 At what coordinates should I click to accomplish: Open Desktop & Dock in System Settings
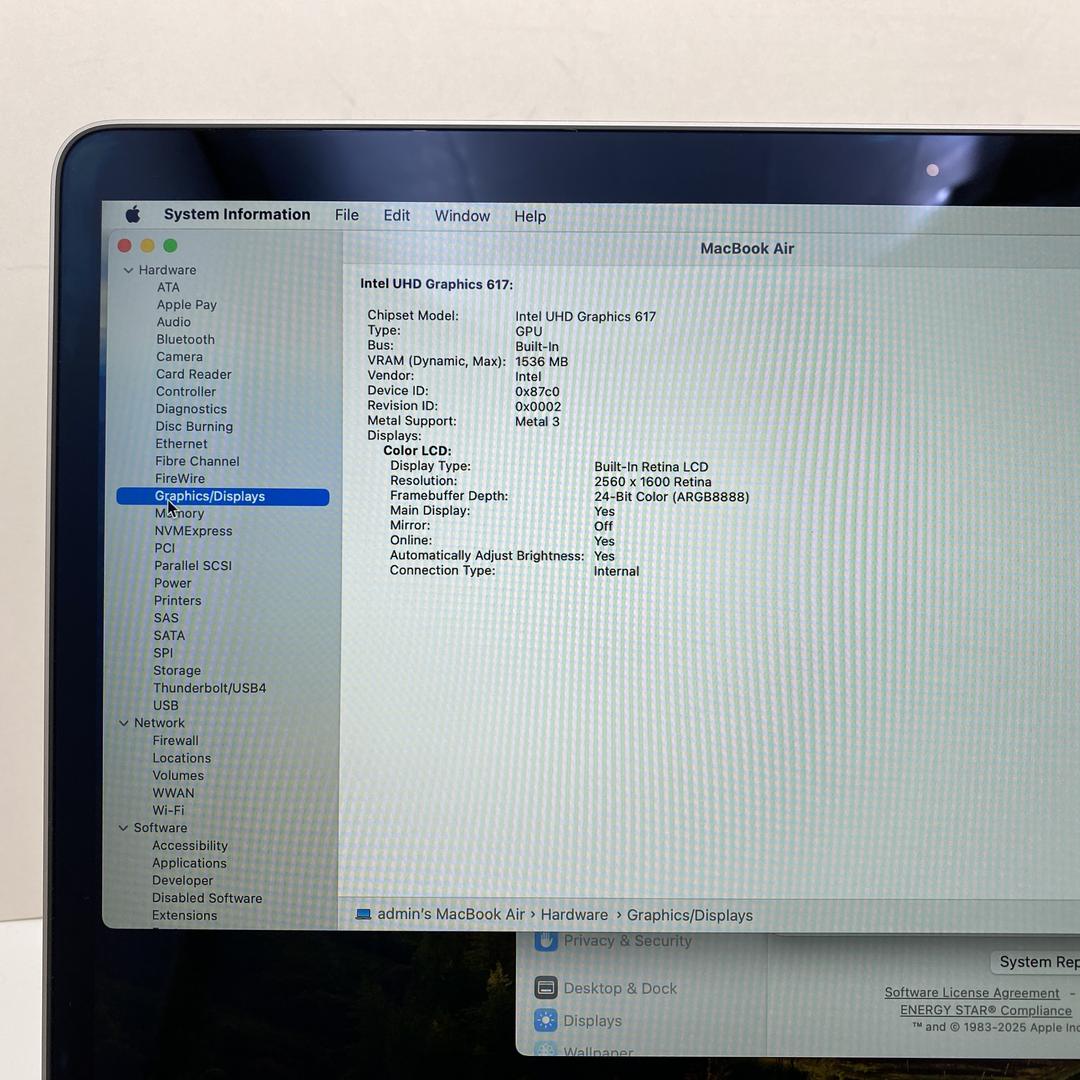[x=620, y=988]
